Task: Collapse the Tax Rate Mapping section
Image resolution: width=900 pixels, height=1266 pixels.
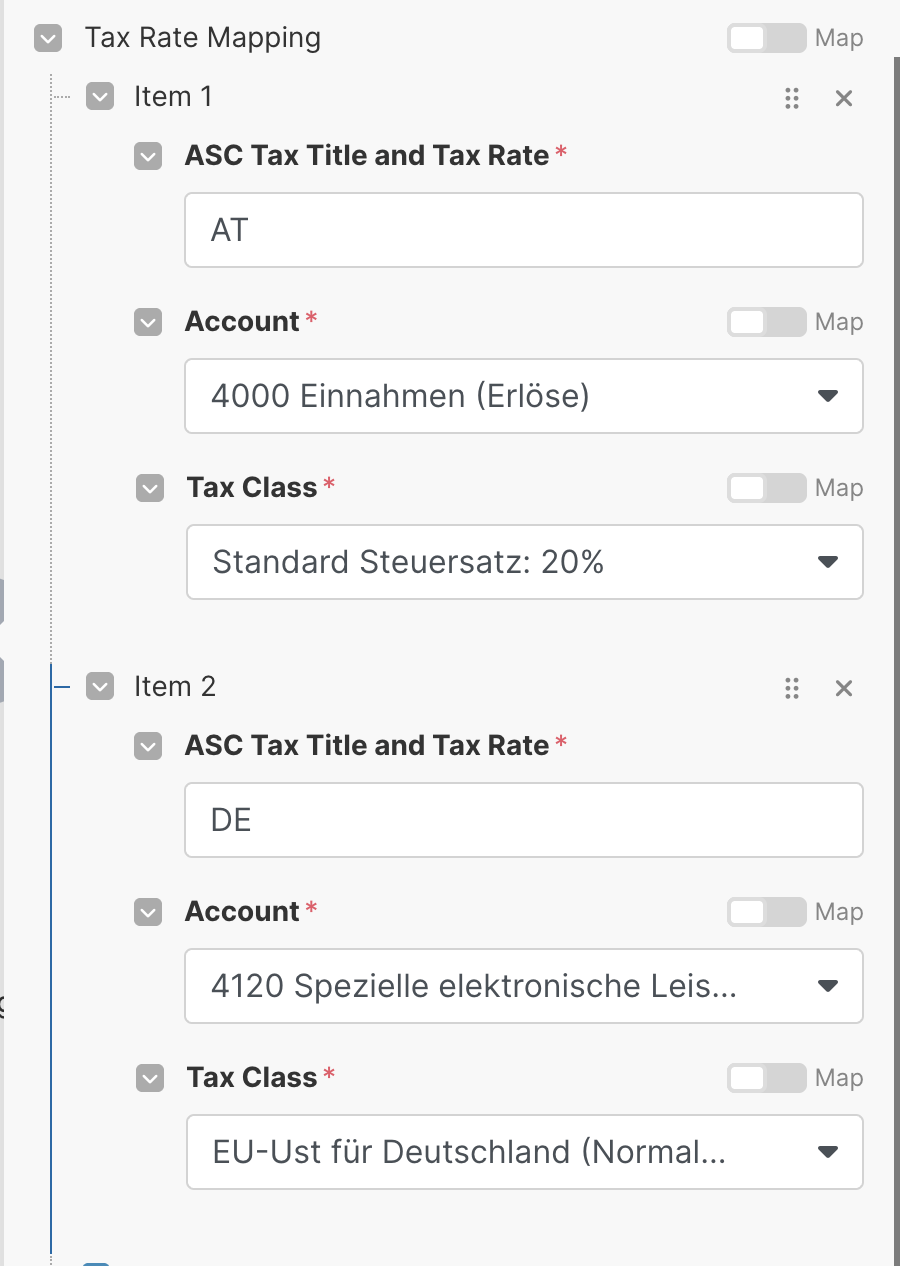Action: [x=48, y=39]
